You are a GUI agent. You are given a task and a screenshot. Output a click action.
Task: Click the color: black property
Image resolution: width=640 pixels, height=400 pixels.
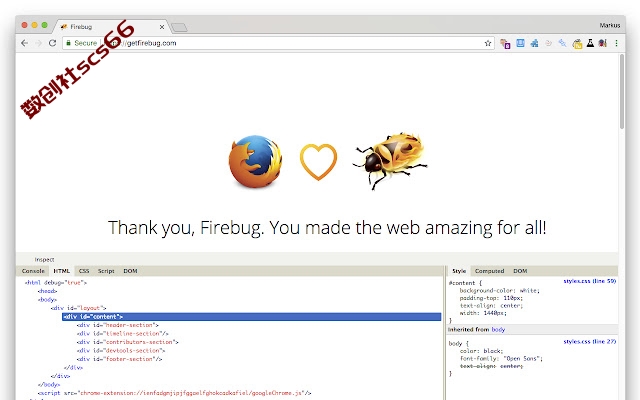click(482, 351)
